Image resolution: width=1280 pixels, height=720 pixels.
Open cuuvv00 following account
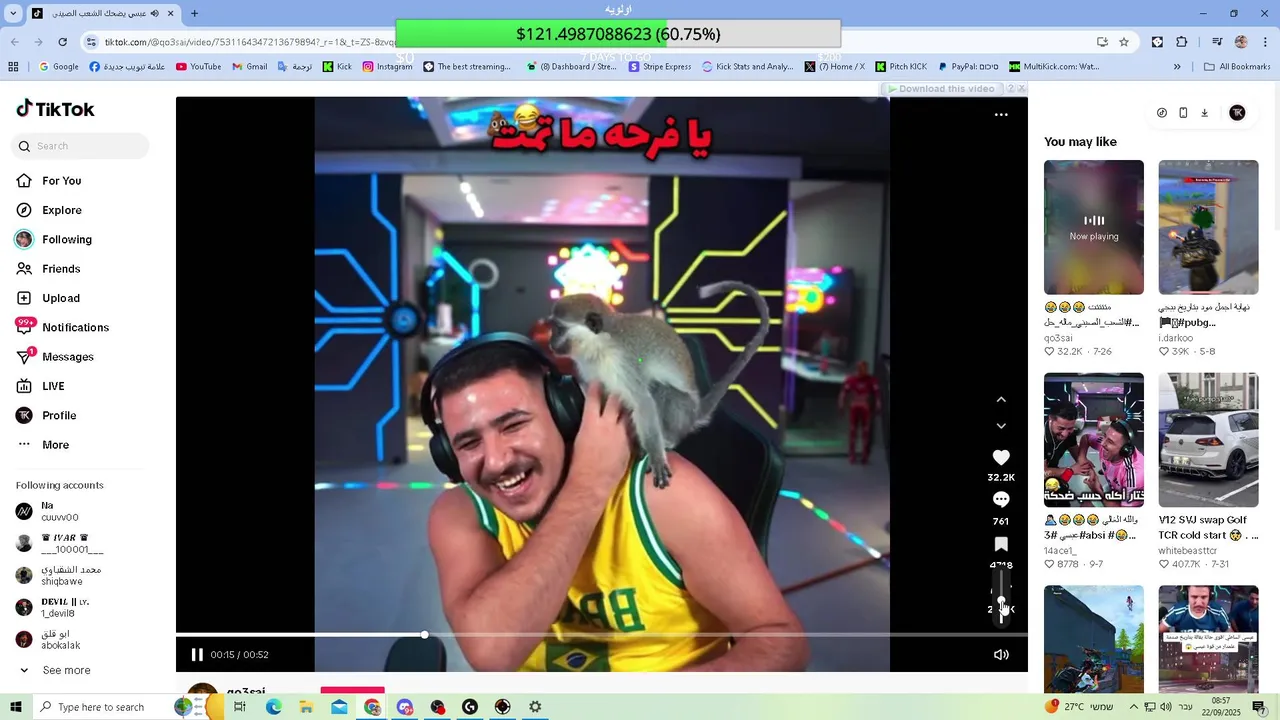point(60,511)
